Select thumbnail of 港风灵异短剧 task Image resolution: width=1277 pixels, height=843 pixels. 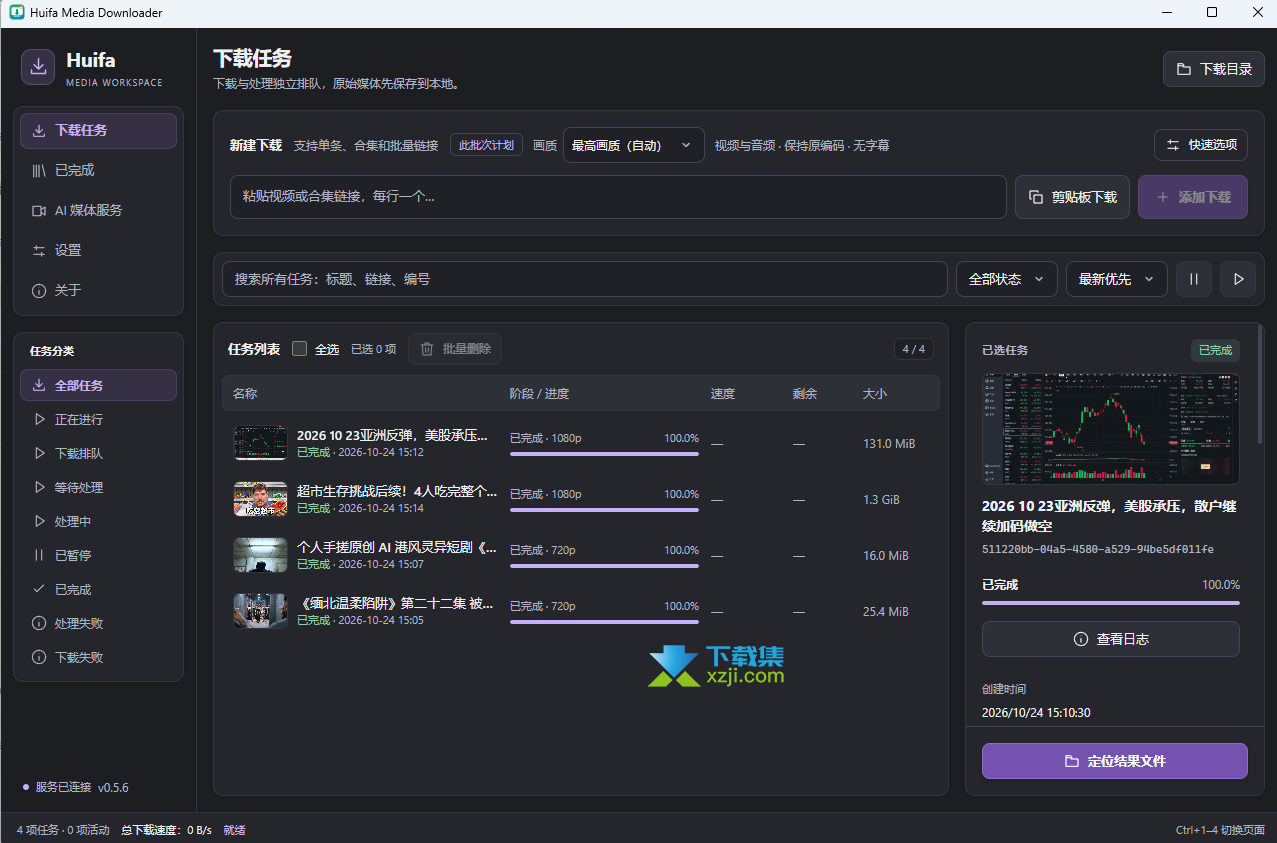[260, 555]
